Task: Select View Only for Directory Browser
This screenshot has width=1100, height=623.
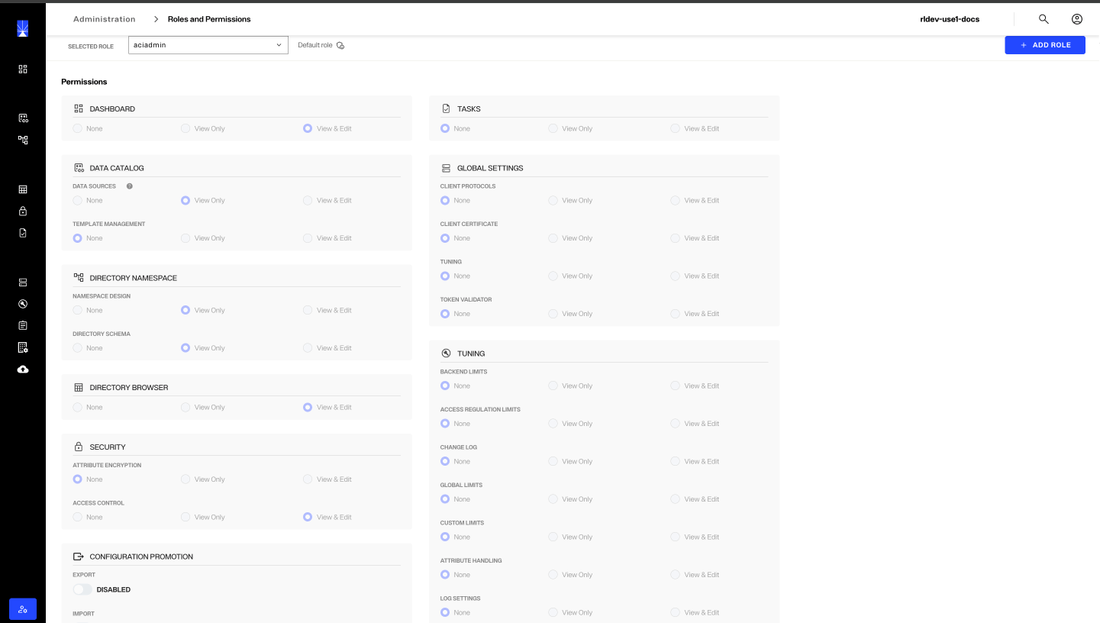Action: click(185, 407)
